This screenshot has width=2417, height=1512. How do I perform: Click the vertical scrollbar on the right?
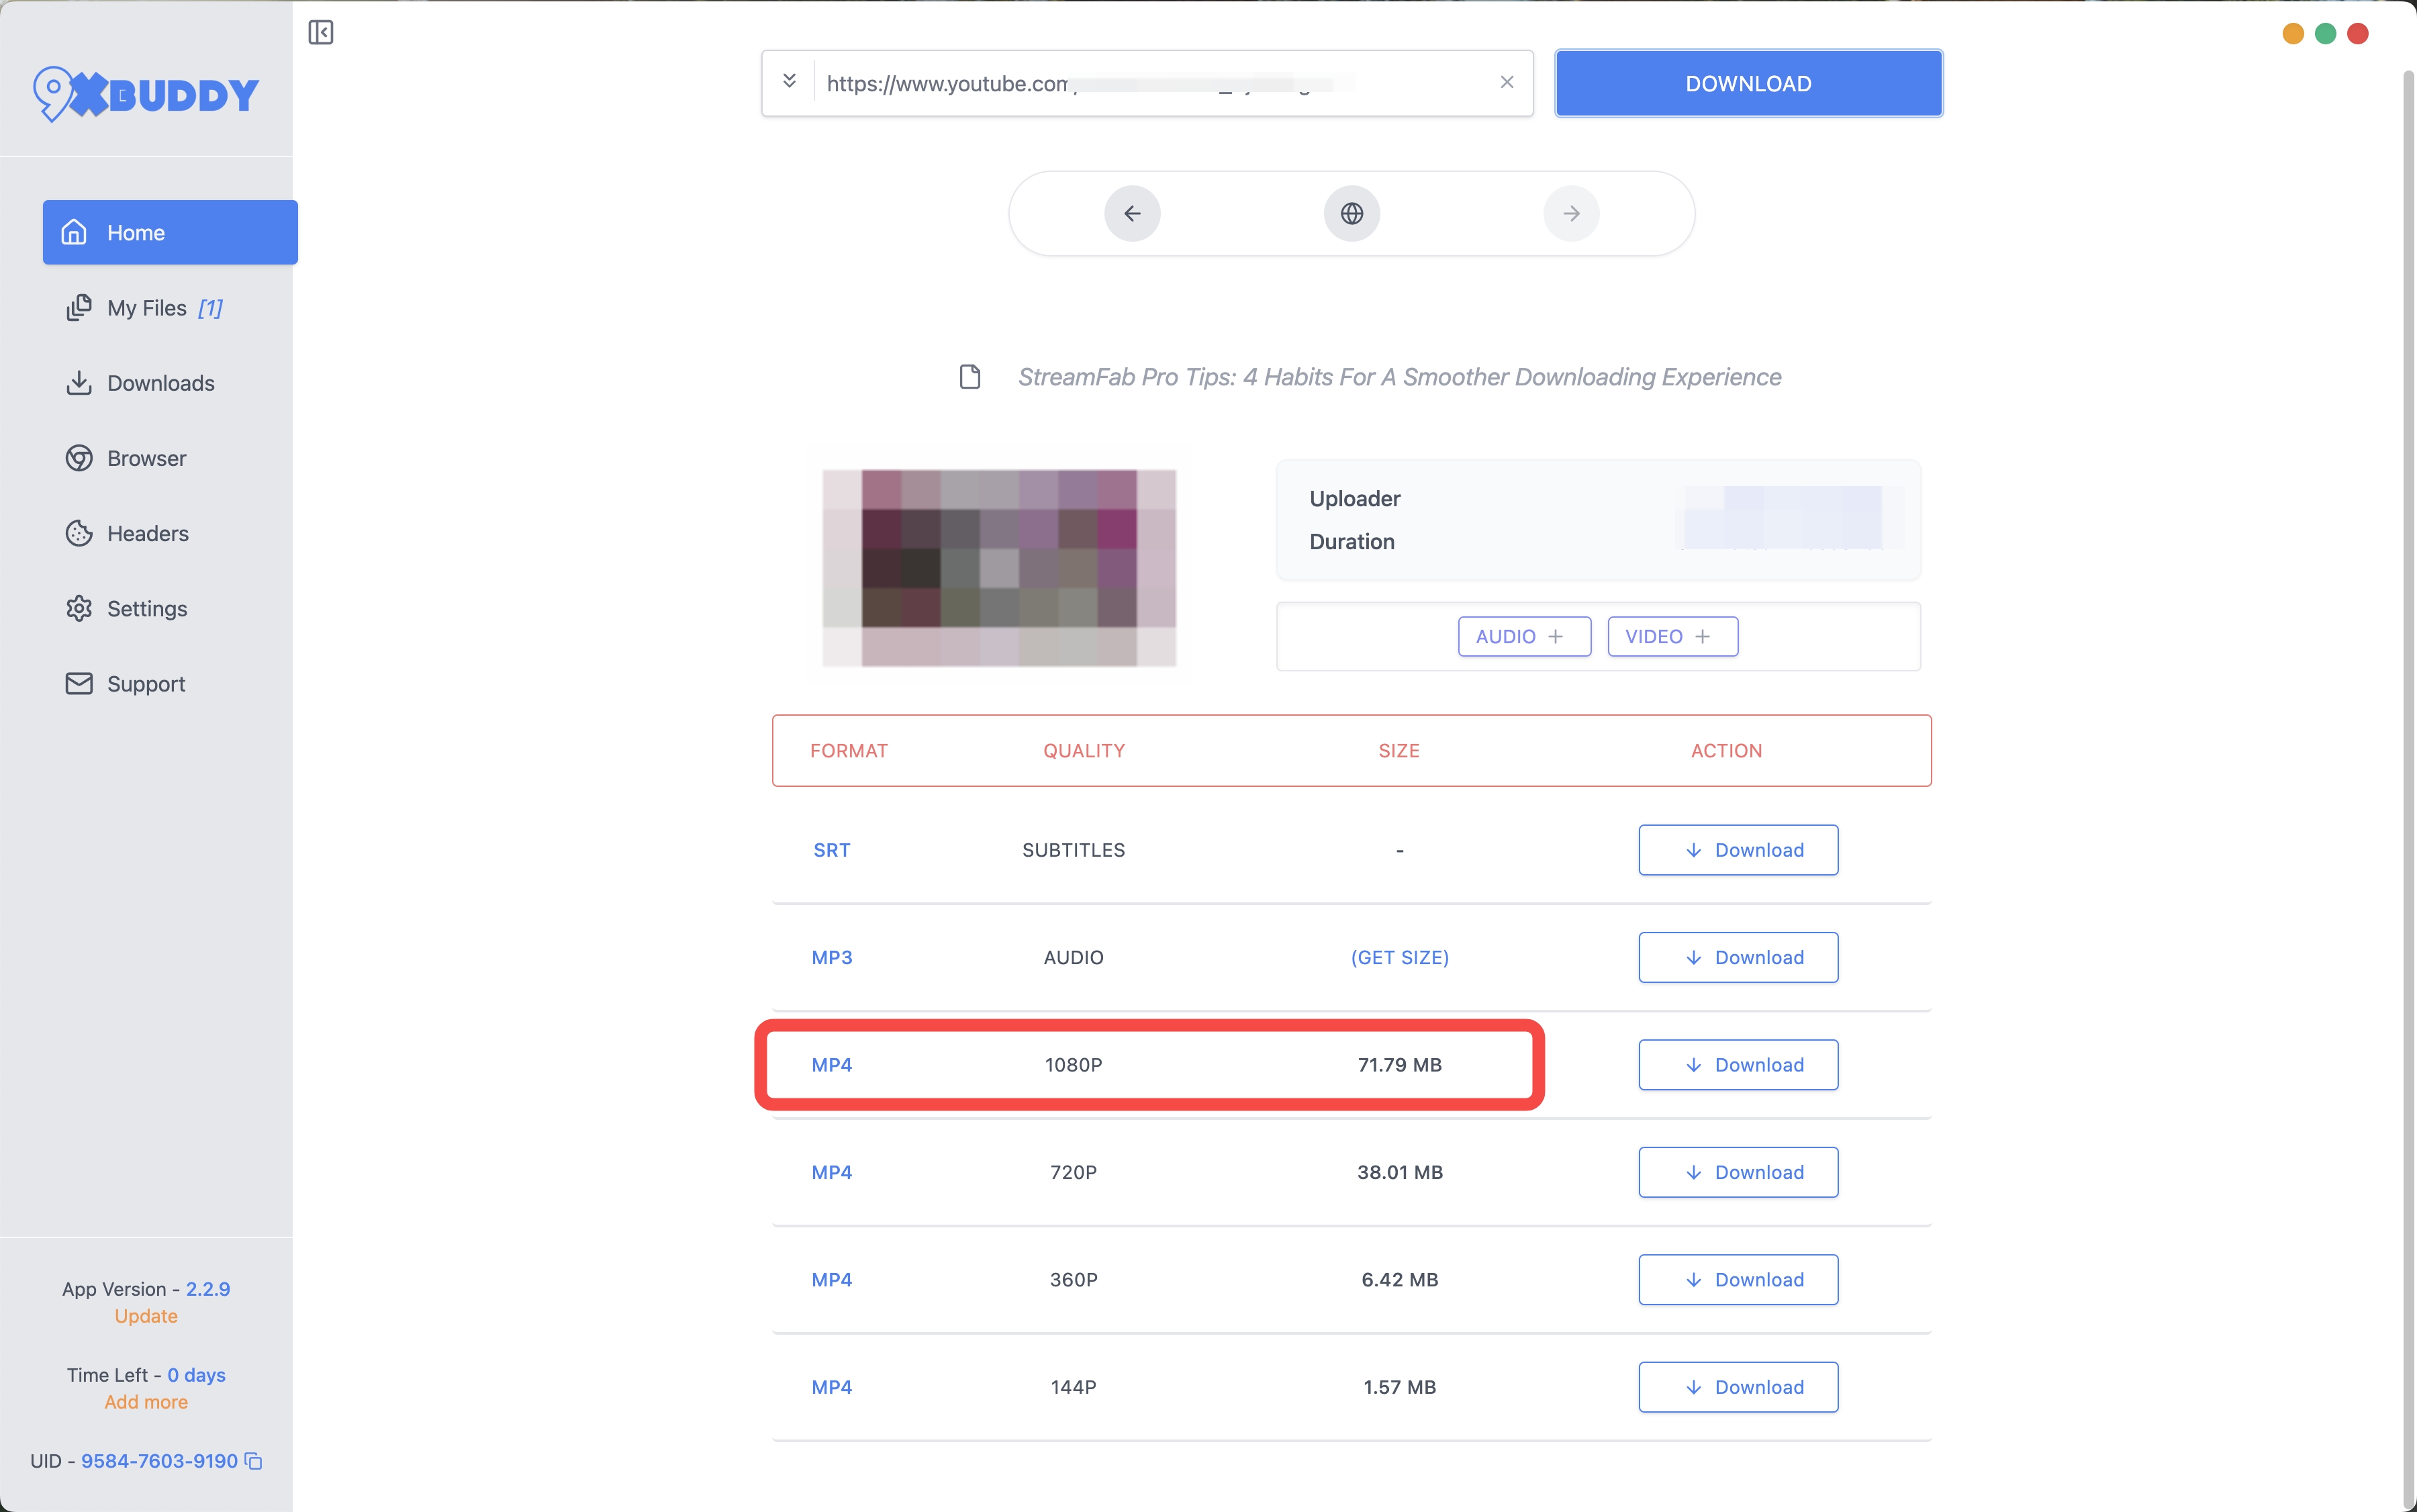click(x=2408, y=790)
